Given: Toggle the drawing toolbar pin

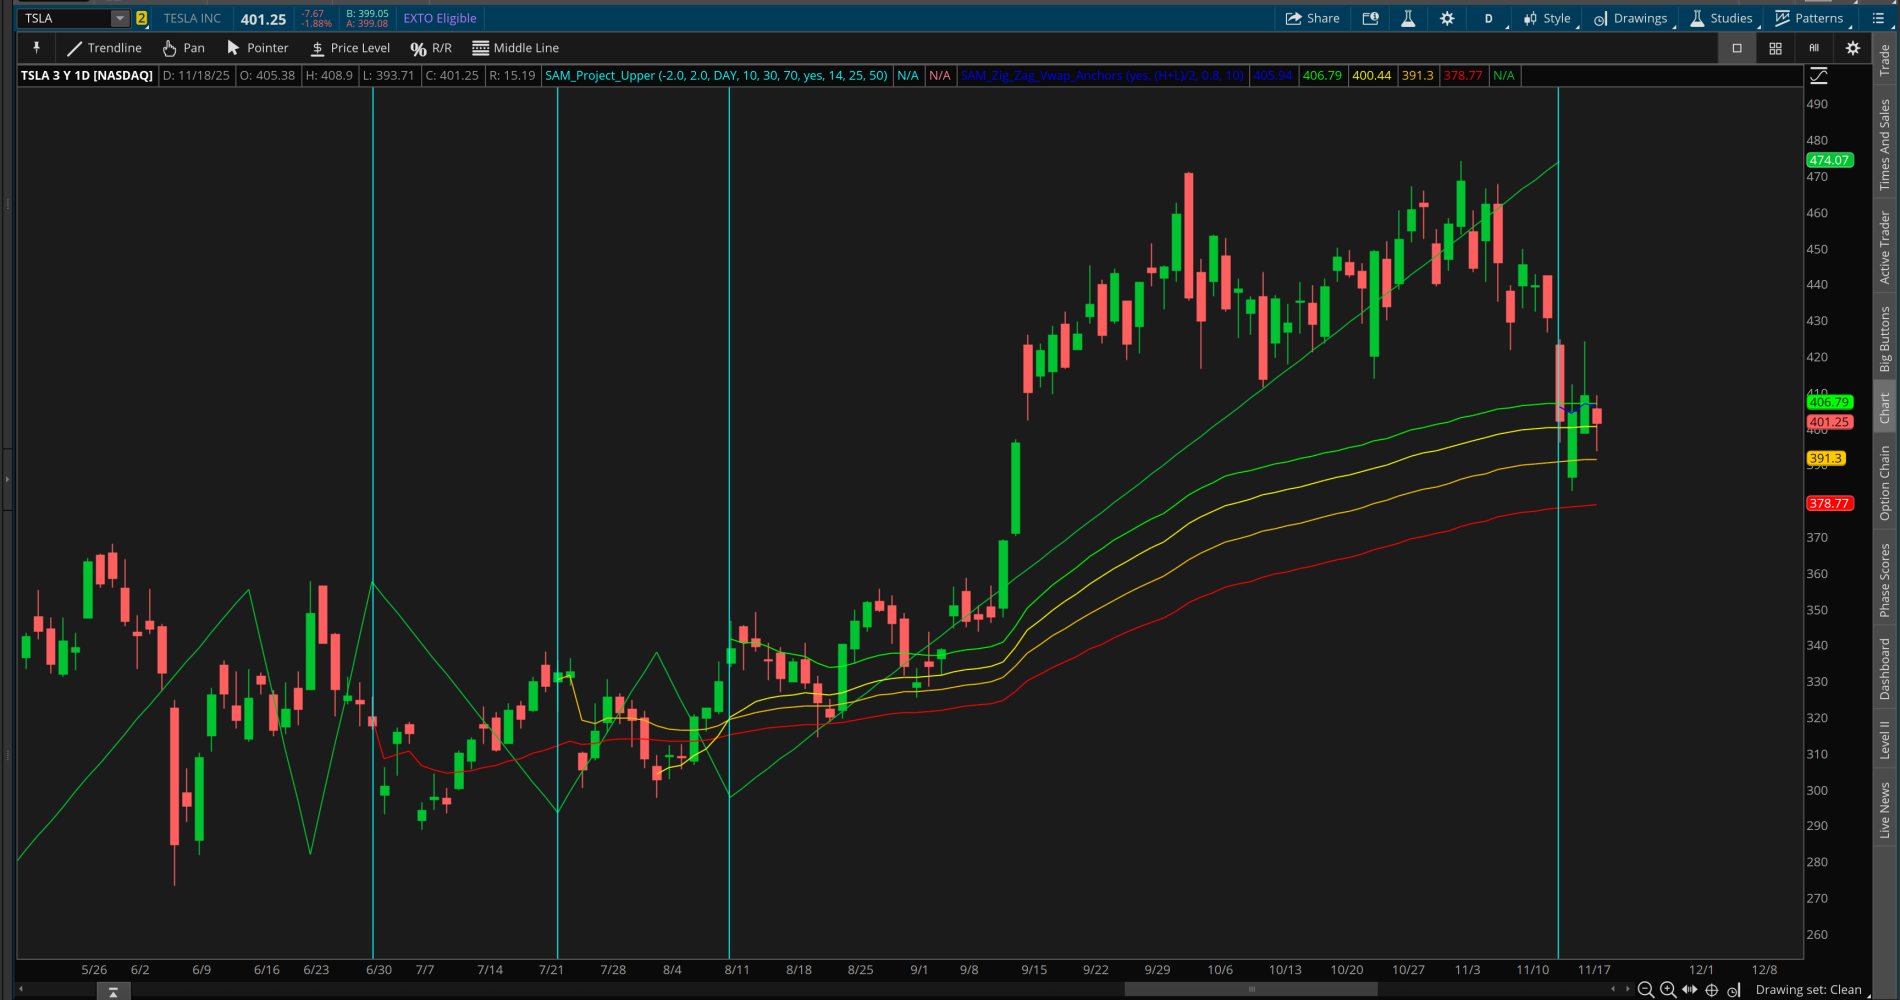Looking at the screenshot, I should [x=36, y=48].
